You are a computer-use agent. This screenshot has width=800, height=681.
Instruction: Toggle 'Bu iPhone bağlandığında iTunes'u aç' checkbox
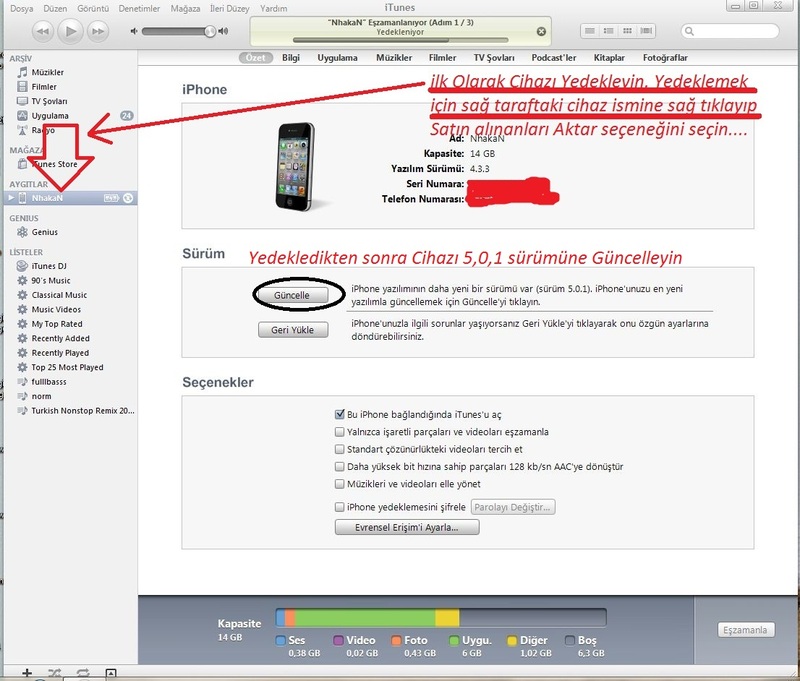340,412
